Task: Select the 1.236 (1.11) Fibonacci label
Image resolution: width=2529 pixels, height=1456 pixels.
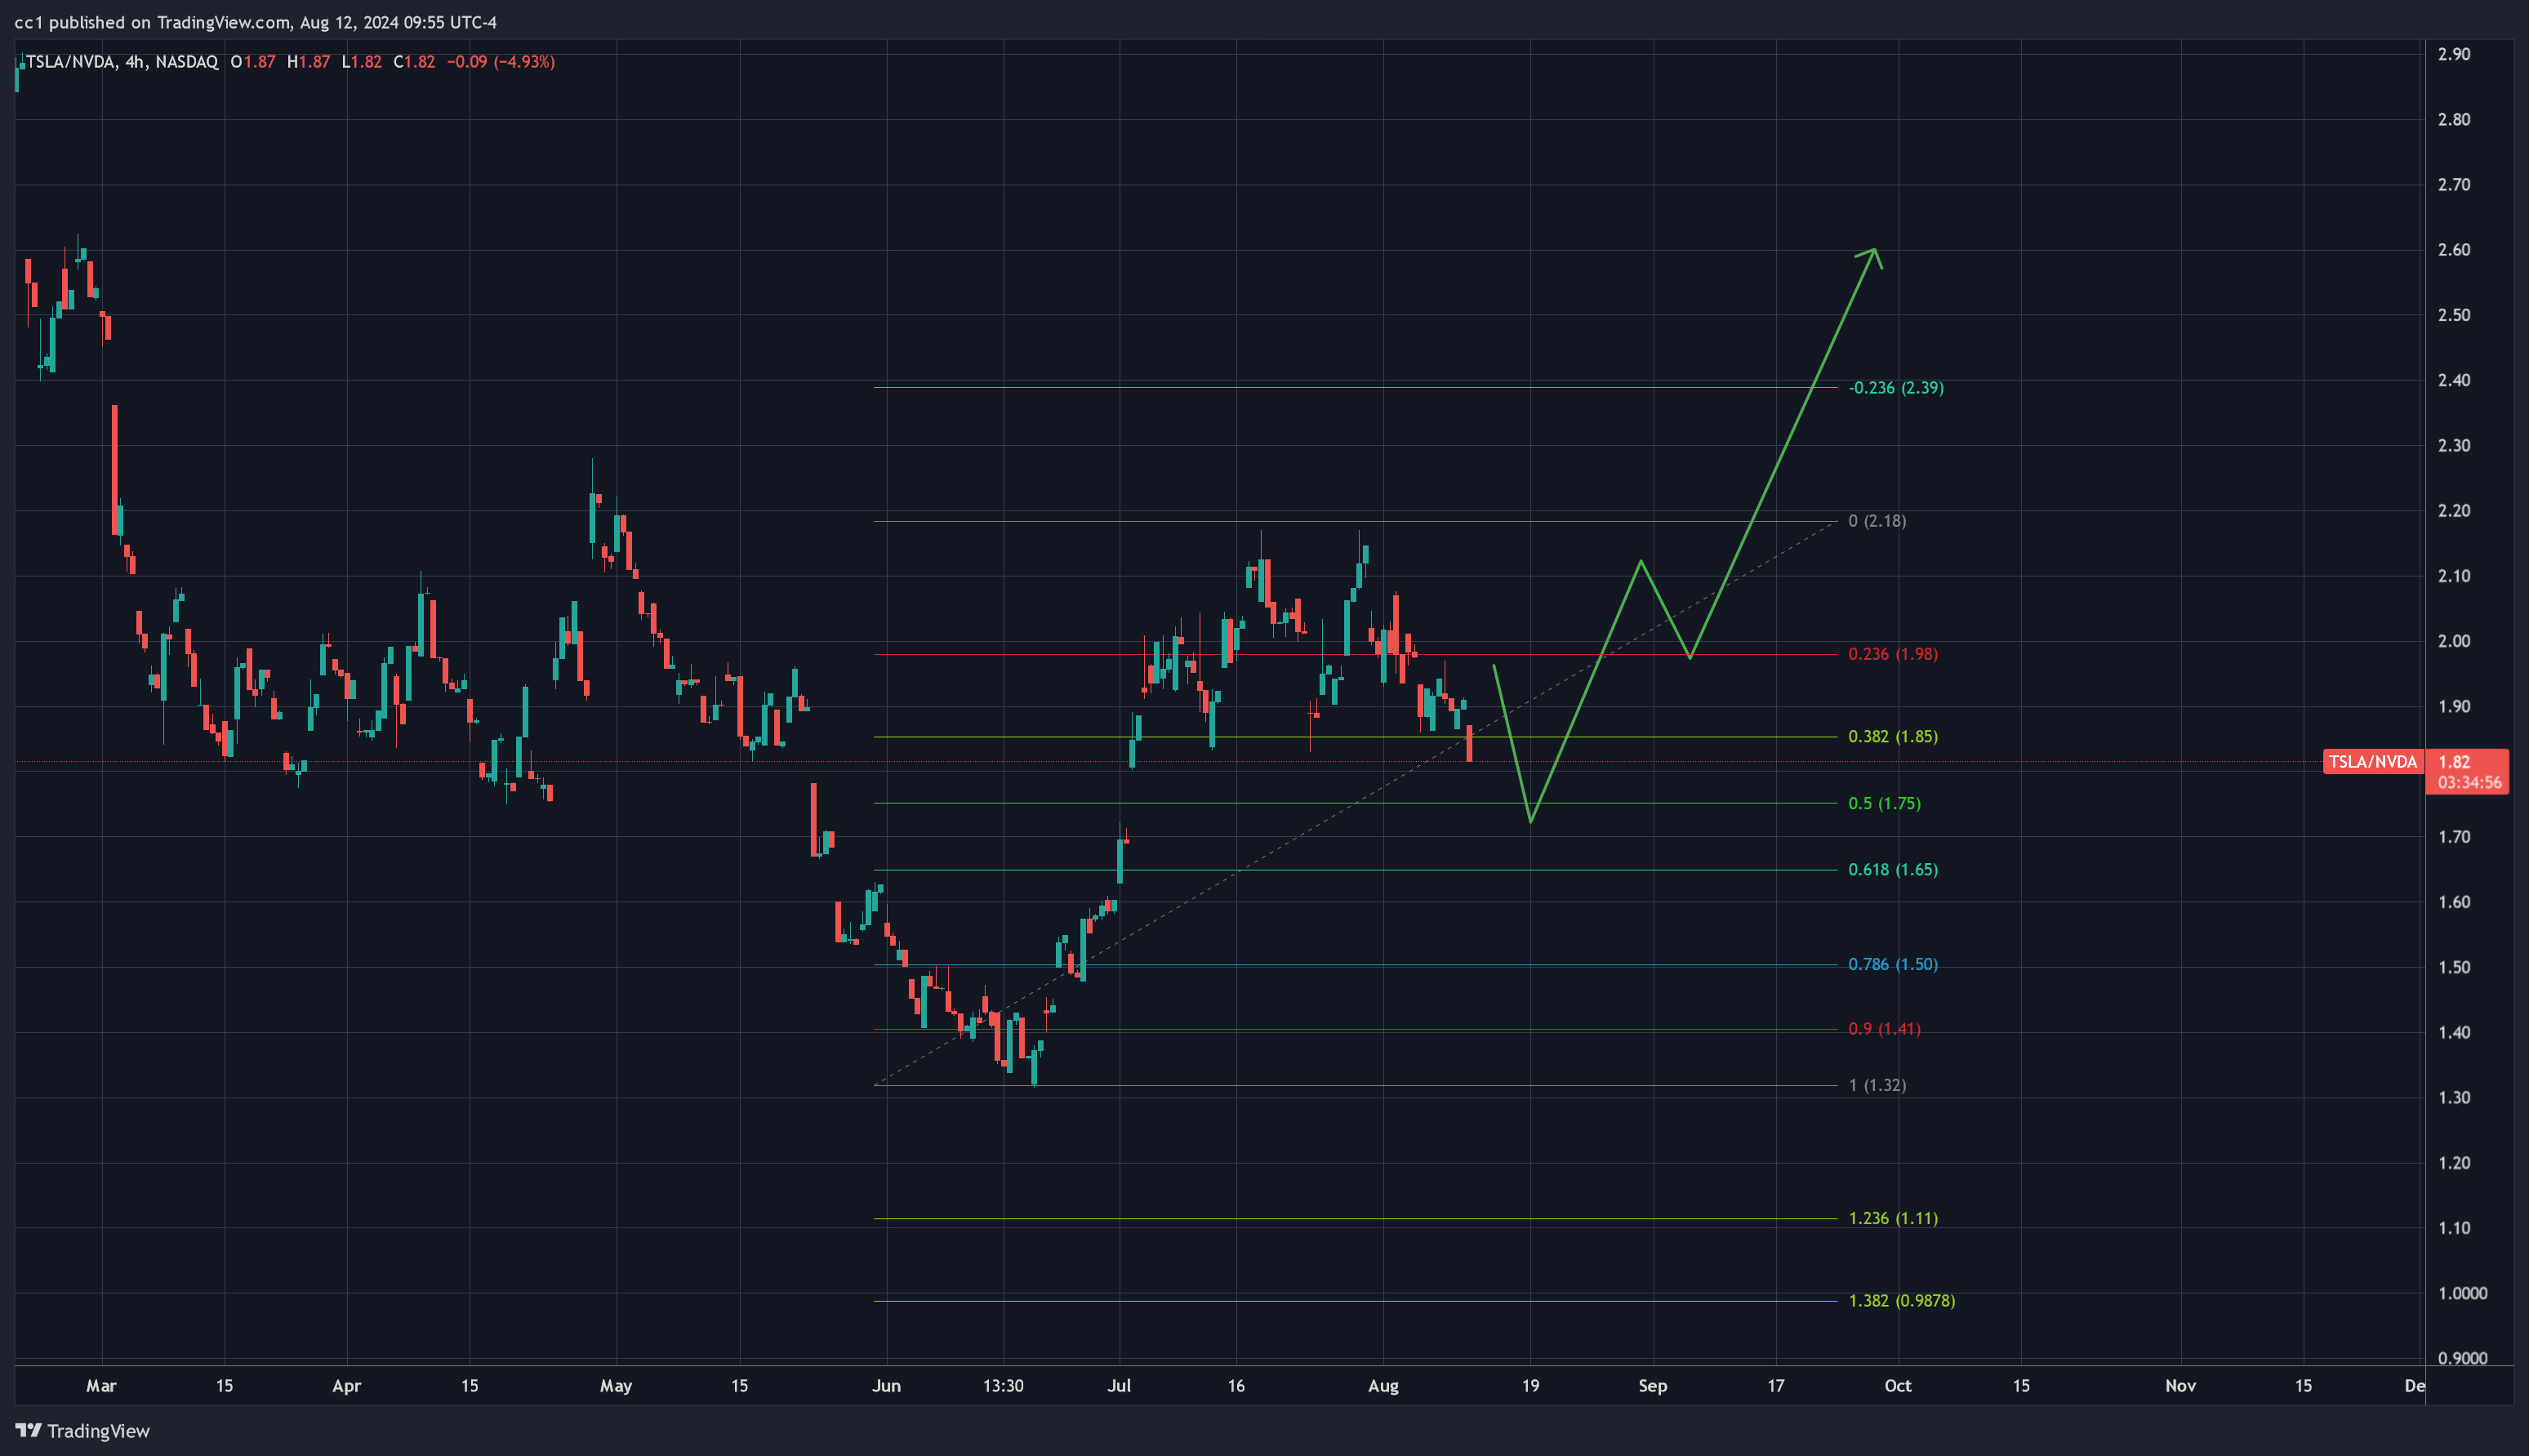Action: click(1893, 1218)
